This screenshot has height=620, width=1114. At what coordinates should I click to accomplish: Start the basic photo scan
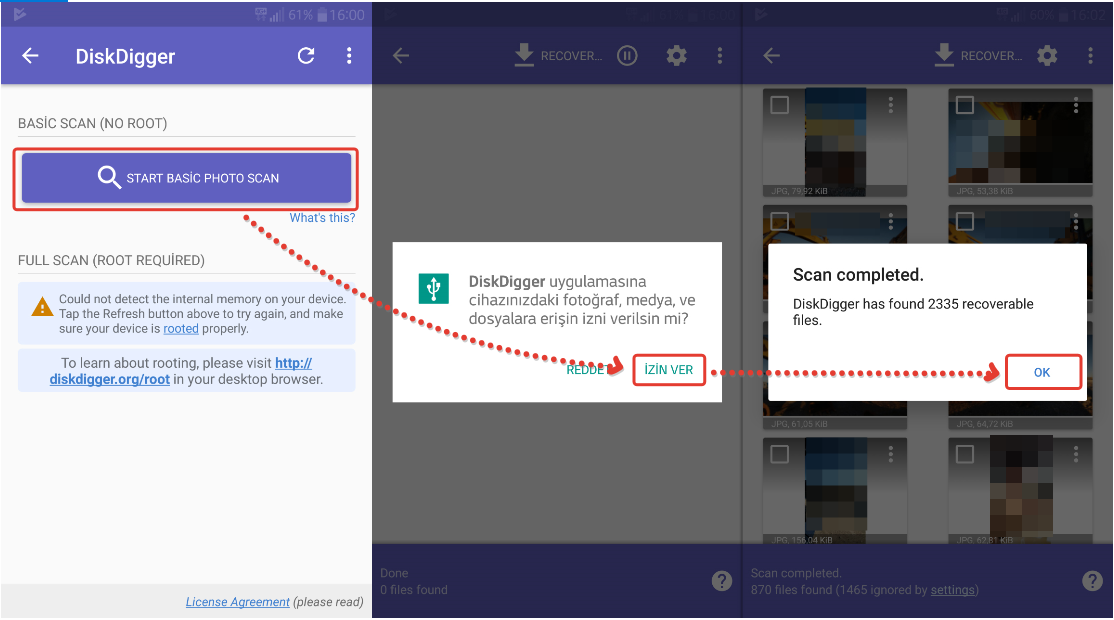point(187,178)
